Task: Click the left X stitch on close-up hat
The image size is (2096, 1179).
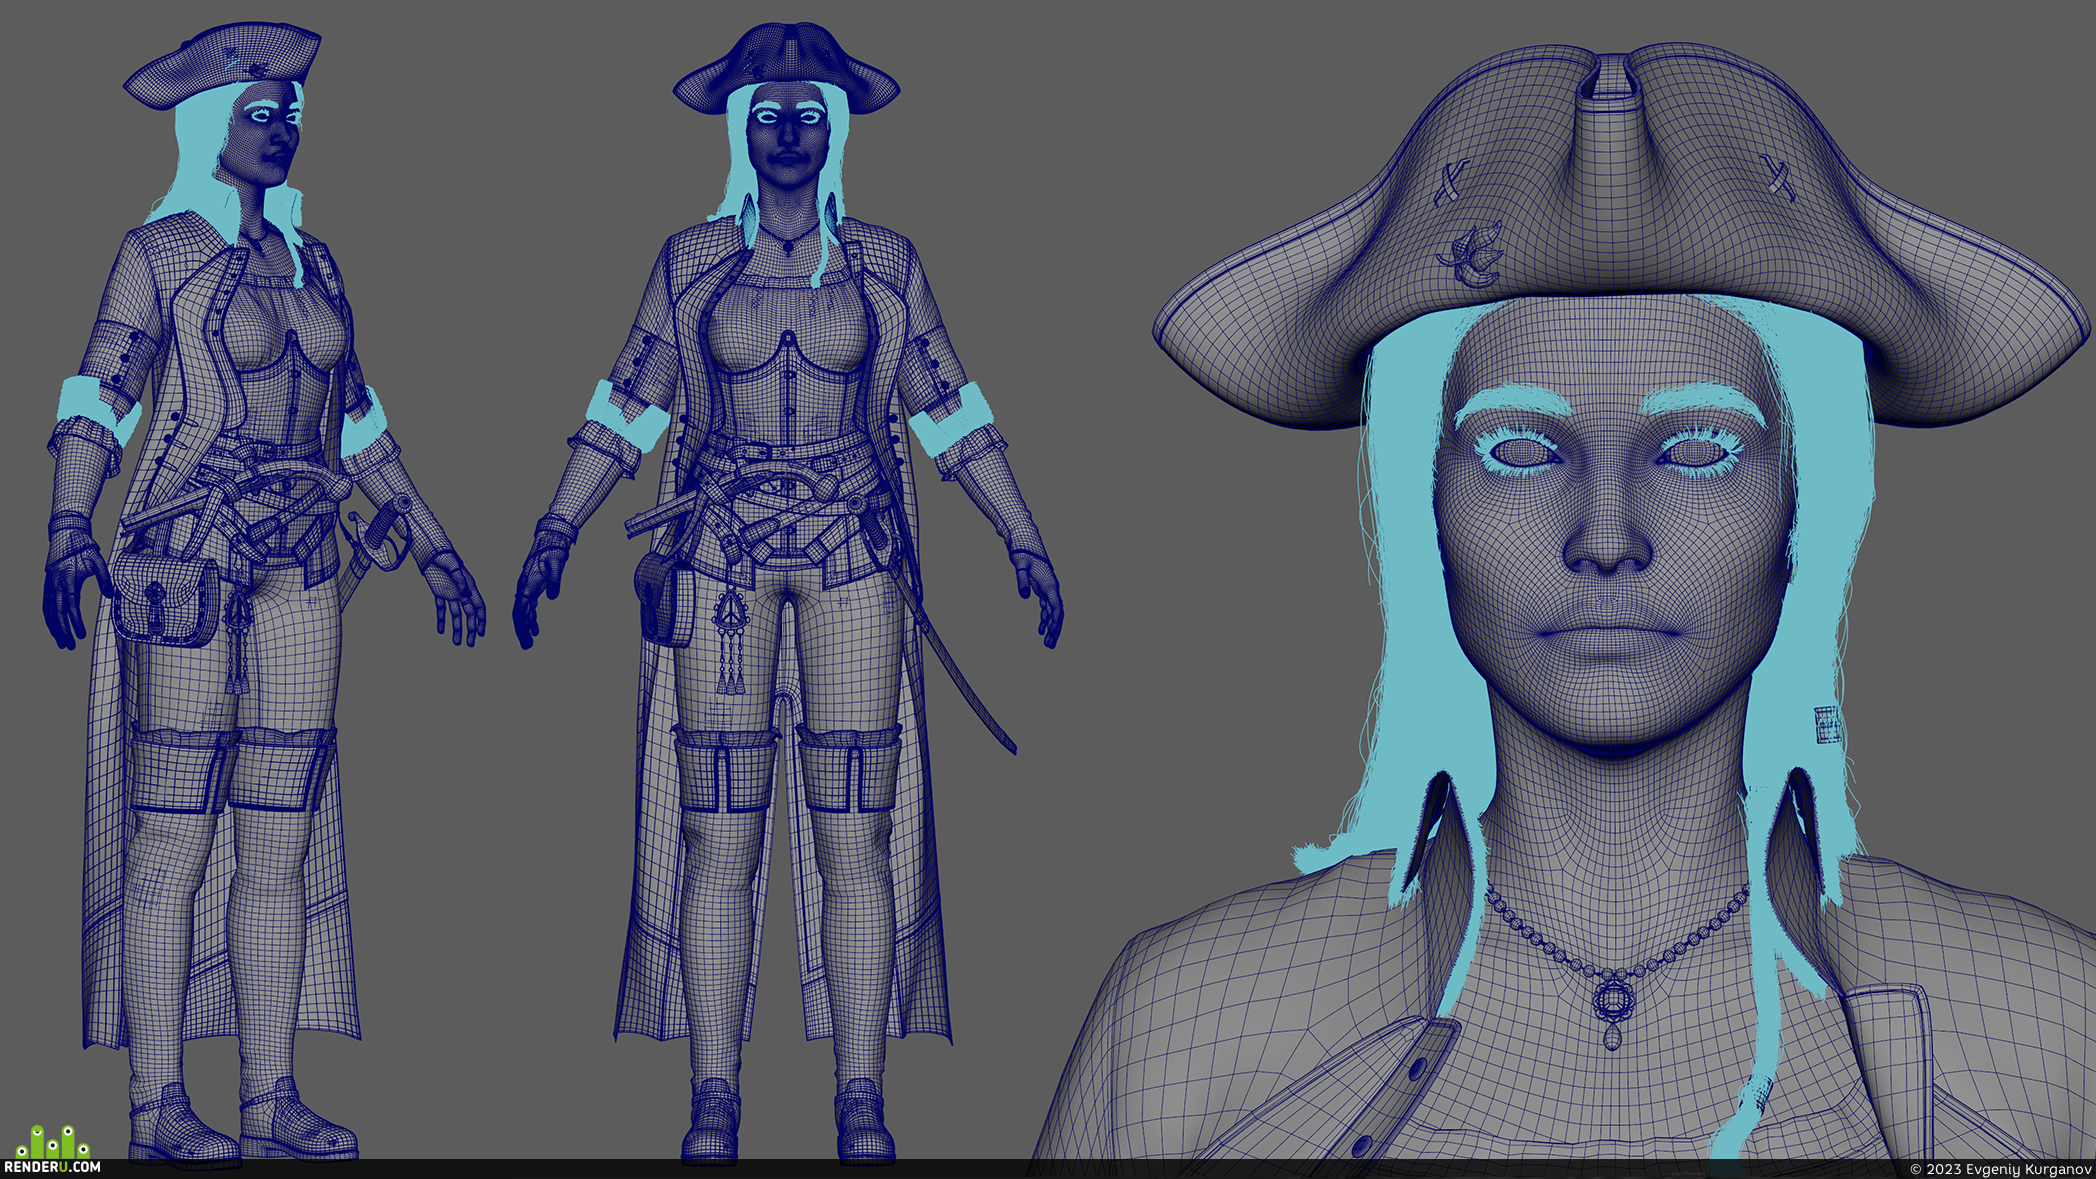Action: [x=1450, y=182]
